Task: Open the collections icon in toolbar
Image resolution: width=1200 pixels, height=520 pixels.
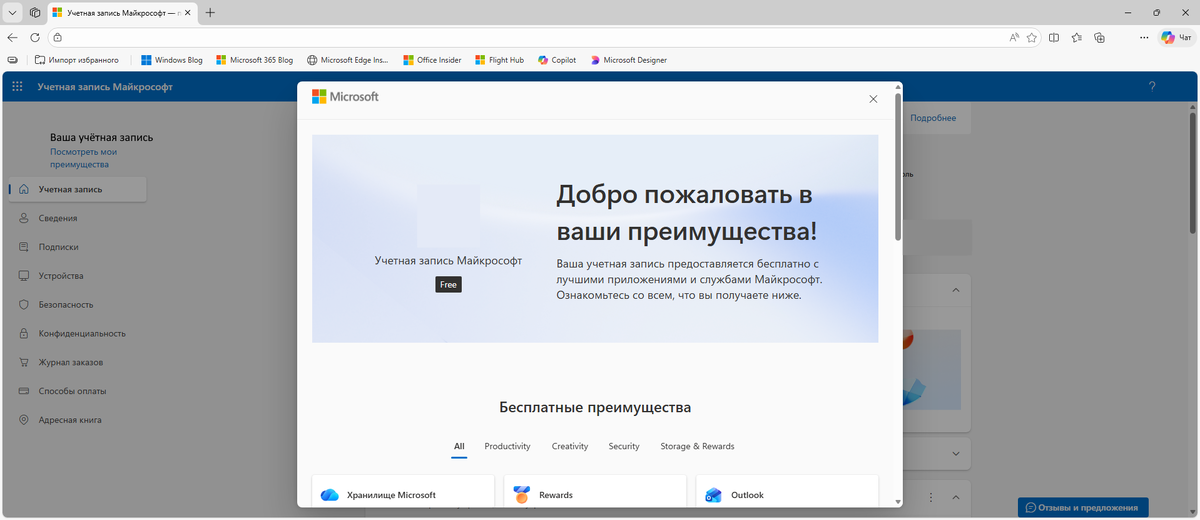Action: (x=1099, y=37)
